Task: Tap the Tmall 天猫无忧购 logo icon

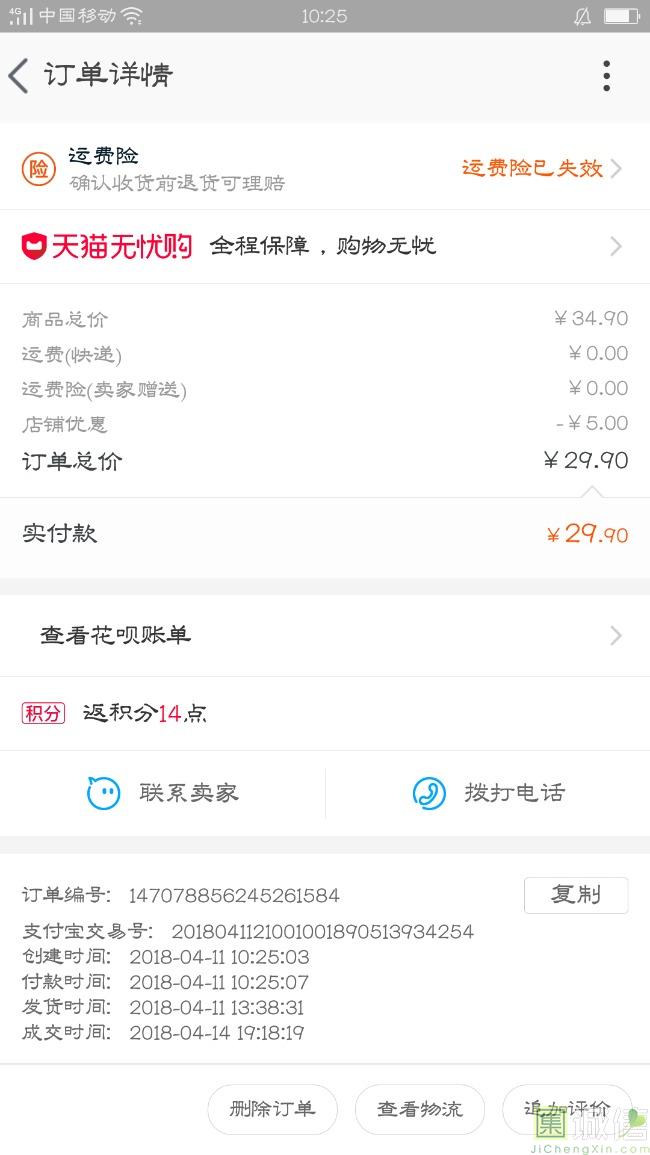Action: point(35,246)
